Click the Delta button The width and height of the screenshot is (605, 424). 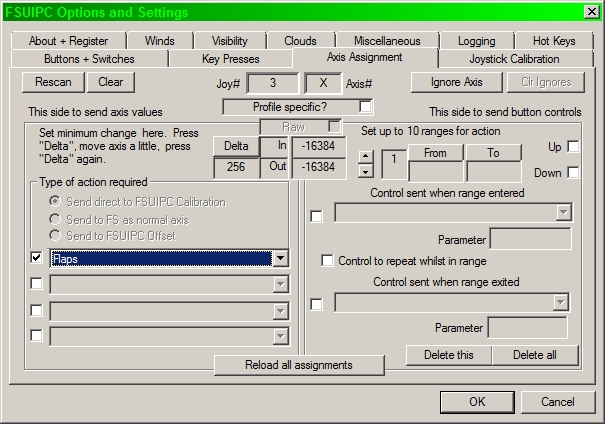236,146
